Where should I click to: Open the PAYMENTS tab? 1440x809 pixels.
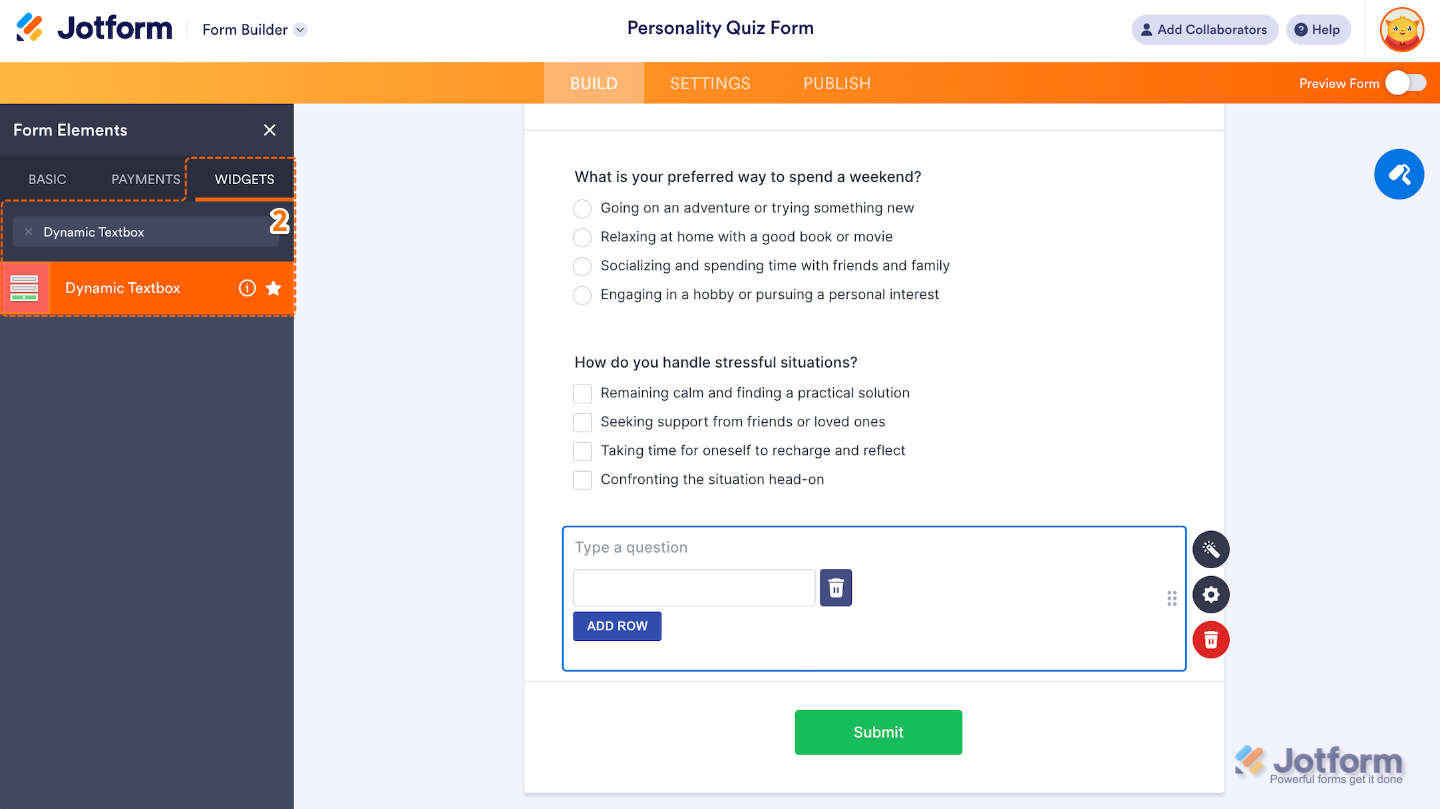coord(144,179)
